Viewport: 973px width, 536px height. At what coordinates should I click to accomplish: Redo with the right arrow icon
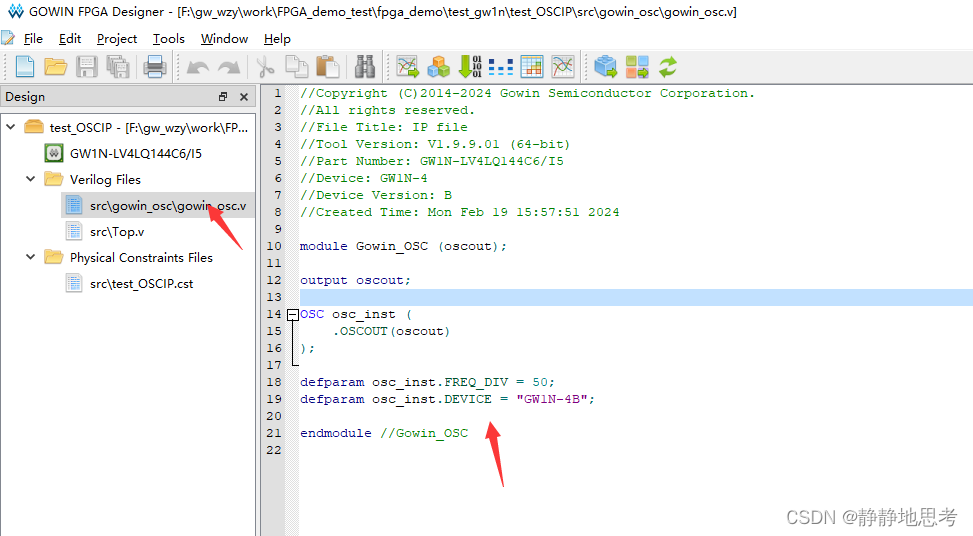coord(229,67)
